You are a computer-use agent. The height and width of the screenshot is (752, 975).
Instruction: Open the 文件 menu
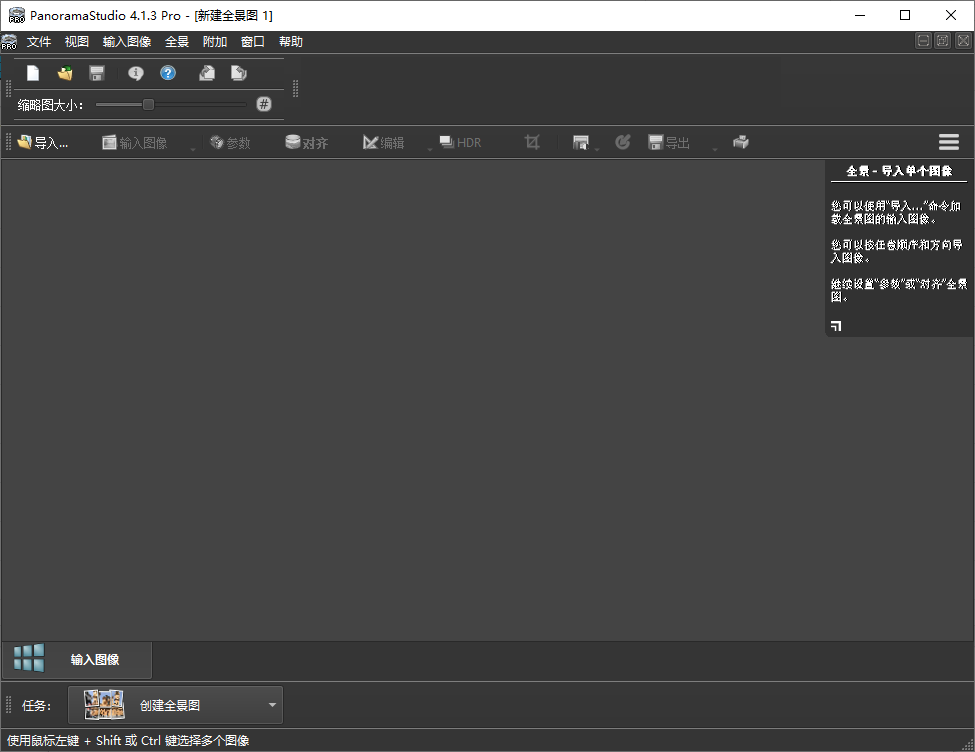[40, 41]
